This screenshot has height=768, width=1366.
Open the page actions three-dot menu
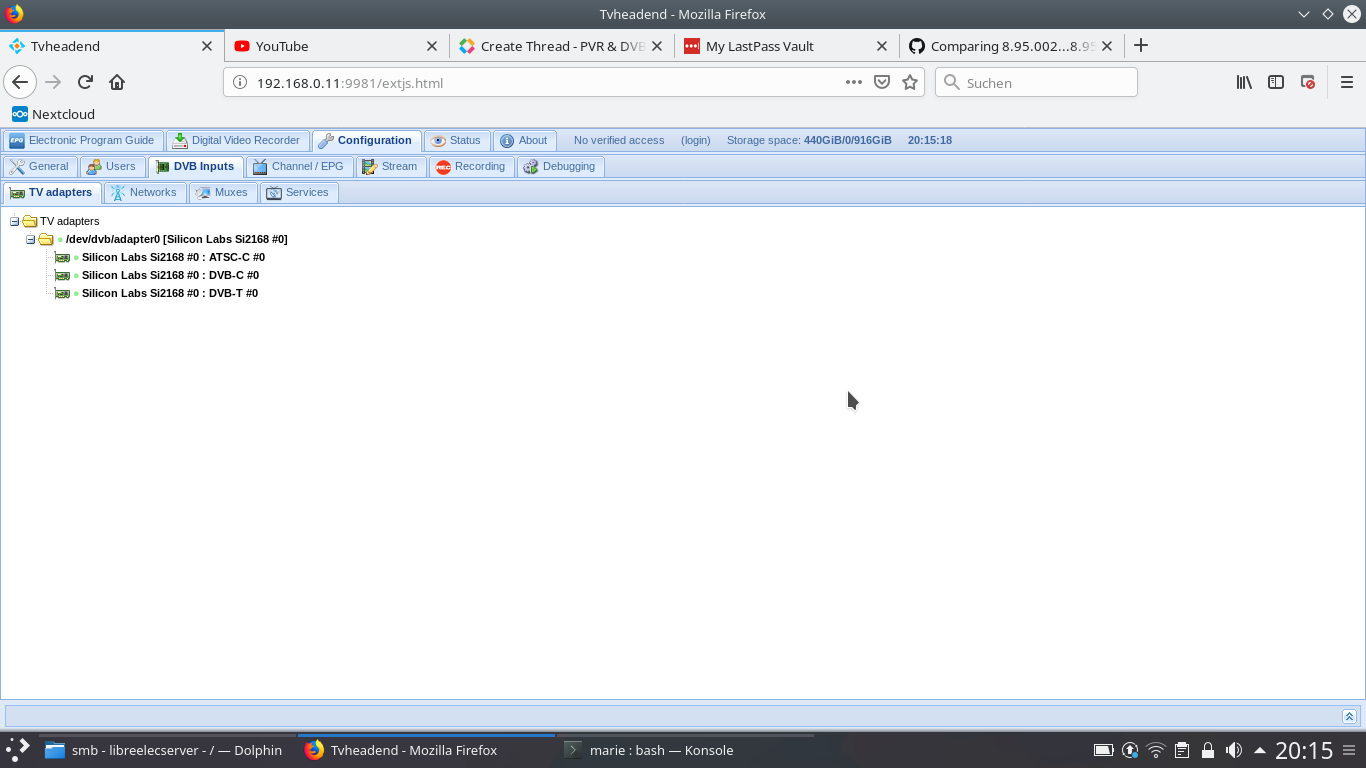853,82
